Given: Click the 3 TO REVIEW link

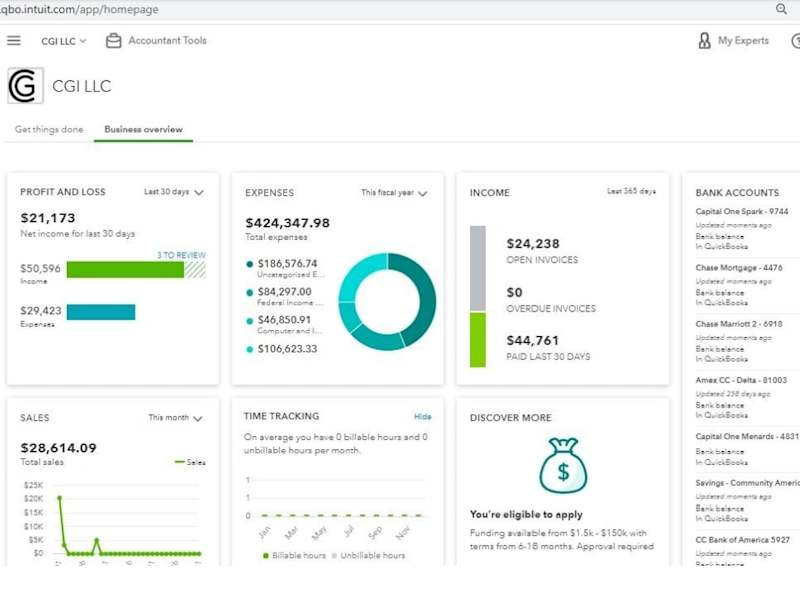Looking at the screenshot, I should point(181,255).
